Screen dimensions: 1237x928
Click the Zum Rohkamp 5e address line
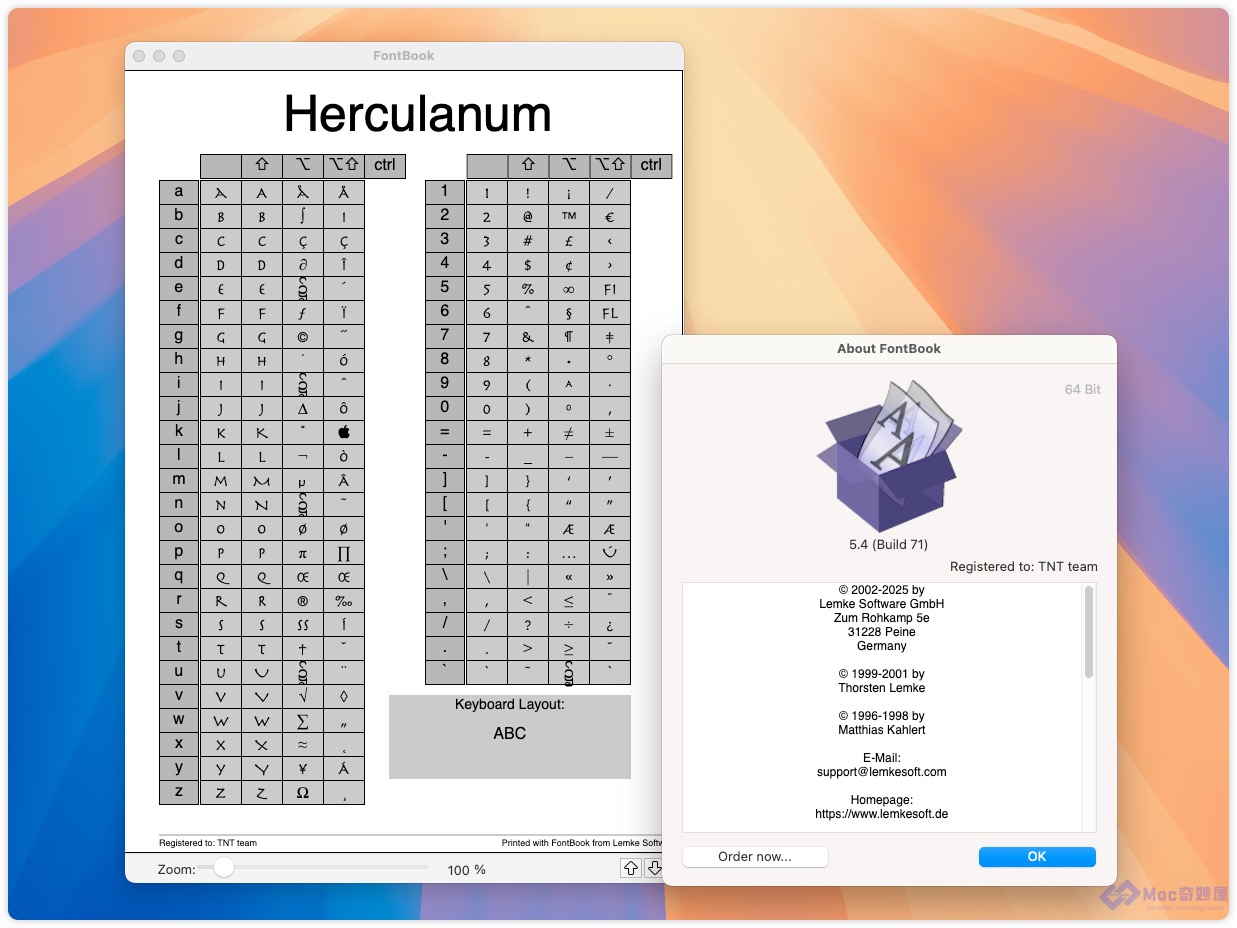(x=881, y=618)
